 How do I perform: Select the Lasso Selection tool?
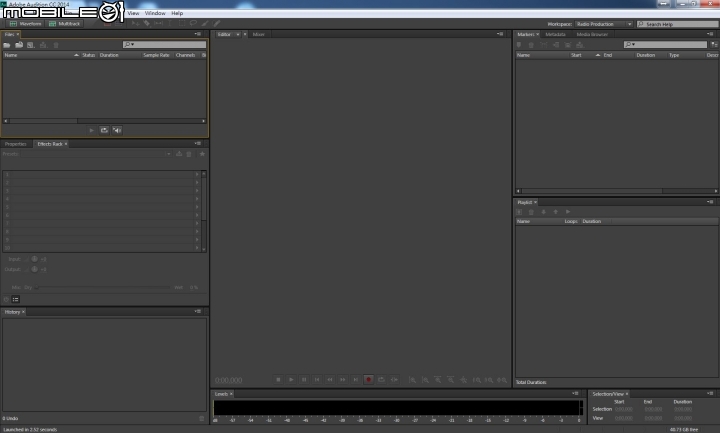(x=193, y=23)
